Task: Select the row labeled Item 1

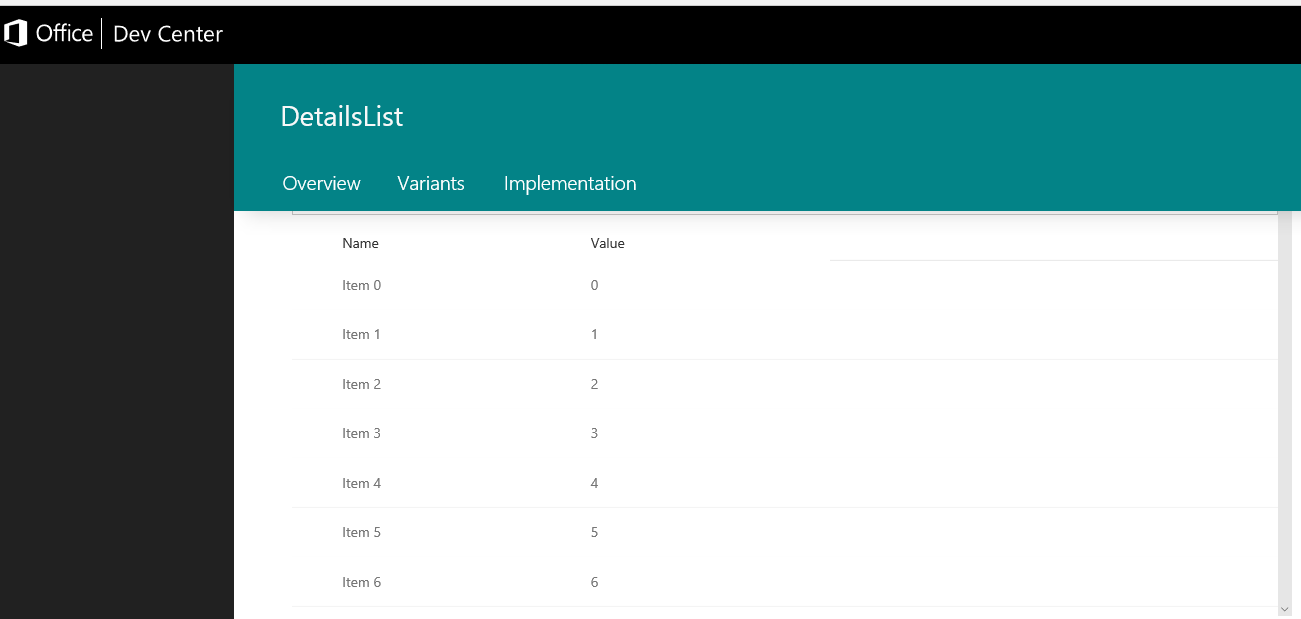Action: (x=361, y=334)
